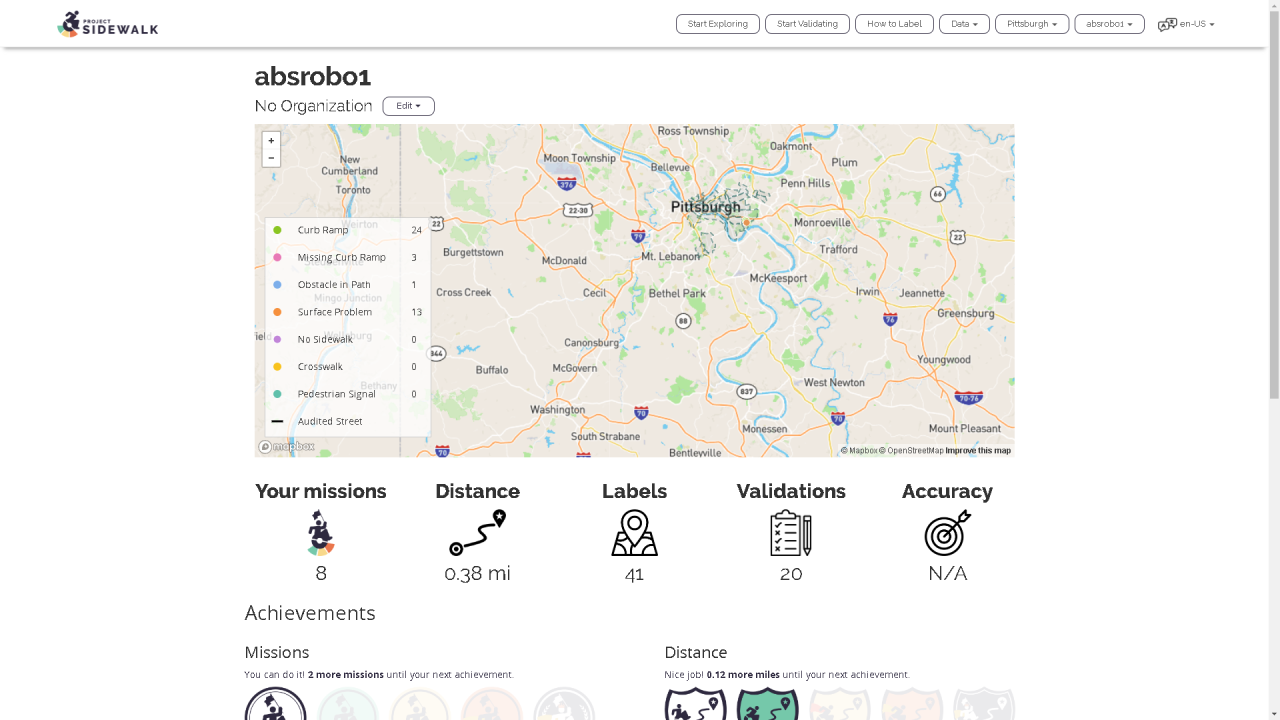The height and width of the screenshot is (720, 1280).
Task: Click the second Missions achievement badge
Action: coord(347,704)
